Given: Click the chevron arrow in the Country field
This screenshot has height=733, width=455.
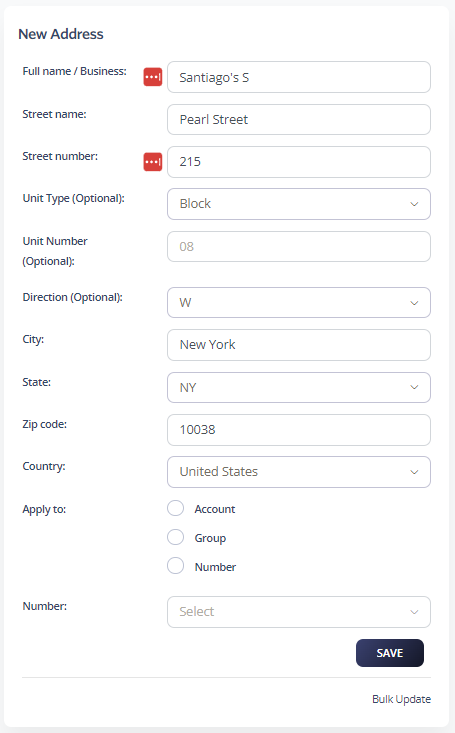Looking at the screenshot, I should point(414,472).
